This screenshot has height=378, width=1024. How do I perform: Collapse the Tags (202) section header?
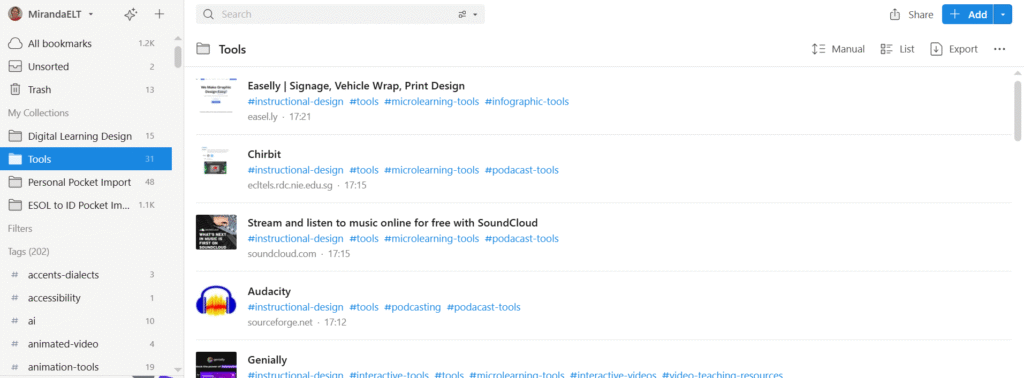pyautogui.click(x=28, y=252)
